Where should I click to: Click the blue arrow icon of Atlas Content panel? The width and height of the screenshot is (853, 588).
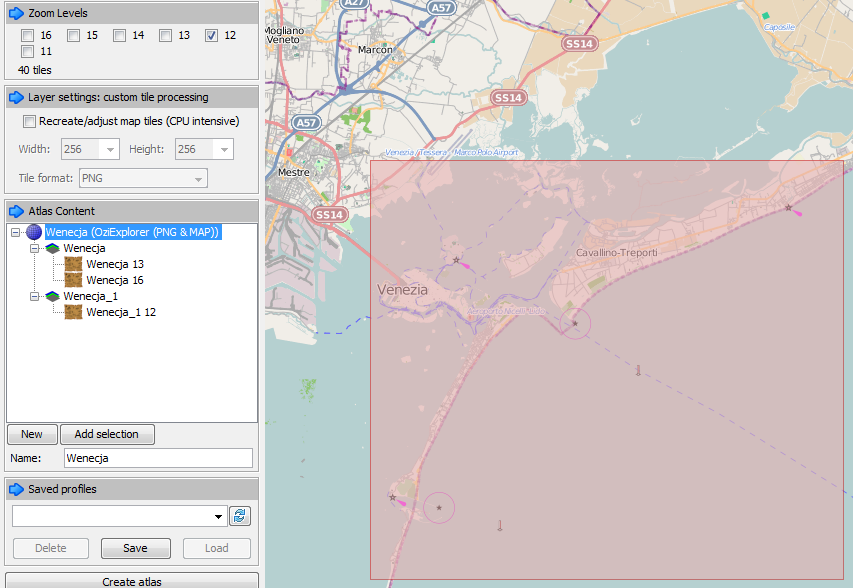(17, 211)
